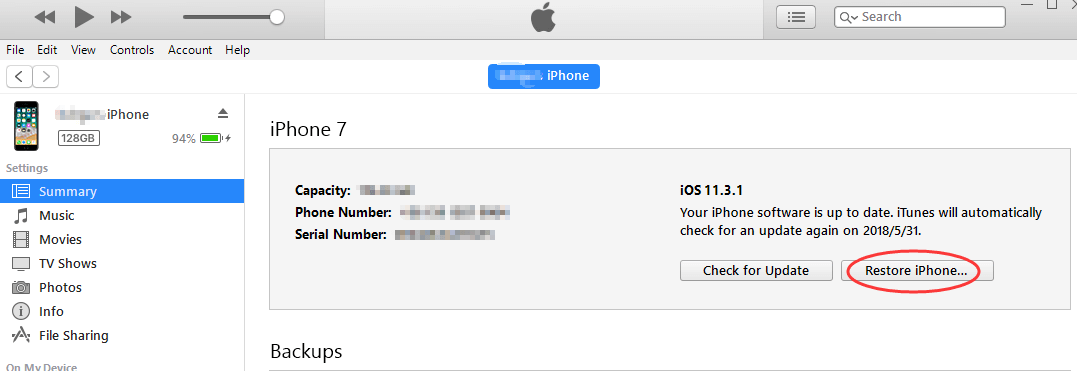Click the Restore iPhone... button
Screen dimensions: 1077x371
click(x=917, y=271)
